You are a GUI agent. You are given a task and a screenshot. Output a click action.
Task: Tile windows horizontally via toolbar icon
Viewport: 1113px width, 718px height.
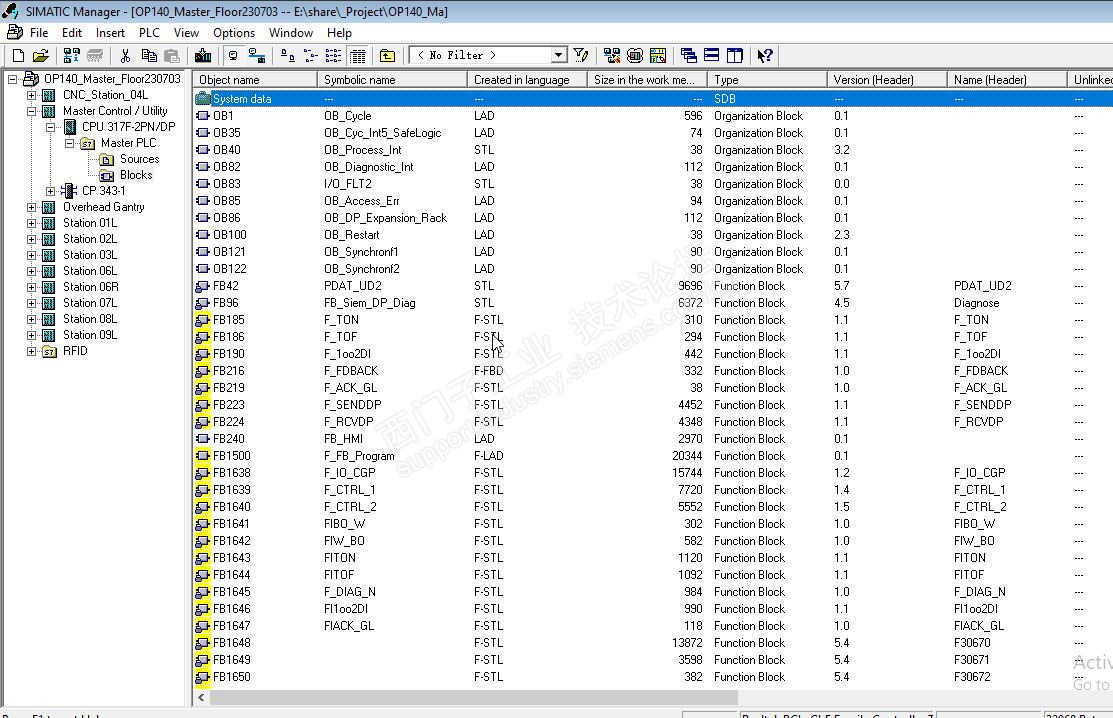712,55
